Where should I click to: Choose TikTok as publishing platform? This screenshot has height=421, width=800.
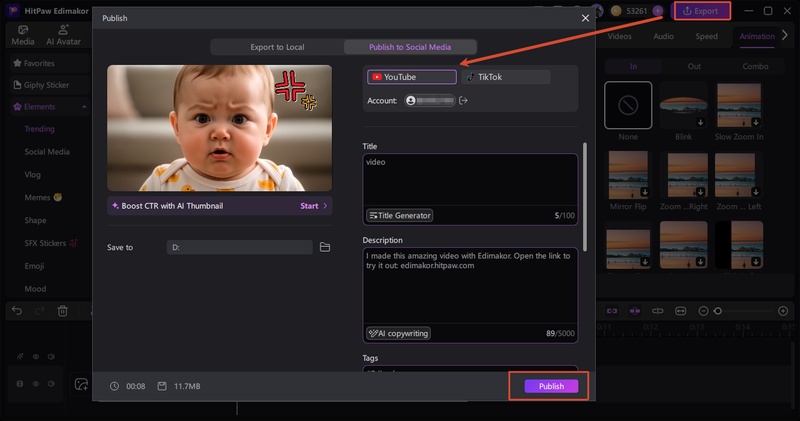coord(506,77)
